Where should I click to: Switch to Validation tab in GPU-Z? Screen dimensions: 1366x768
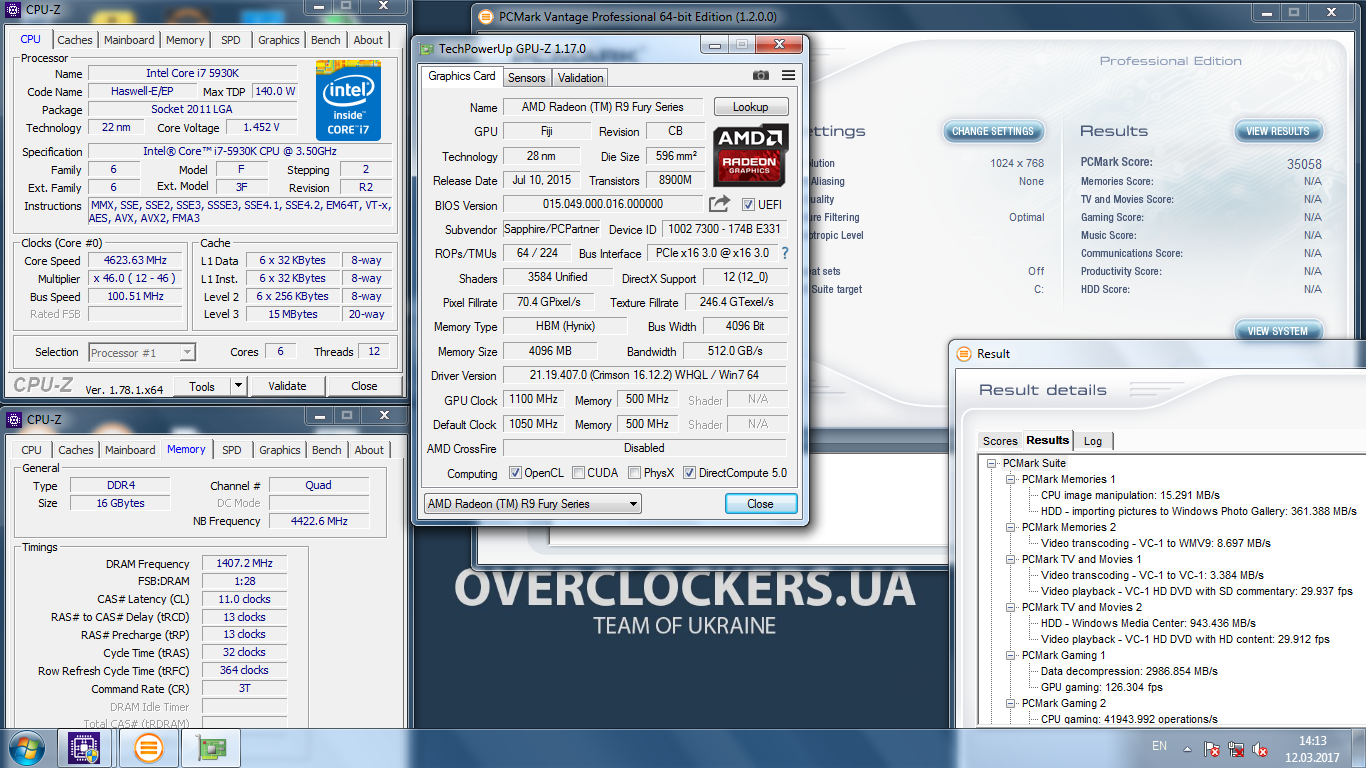pyautogui.click(x=580, y=78)
